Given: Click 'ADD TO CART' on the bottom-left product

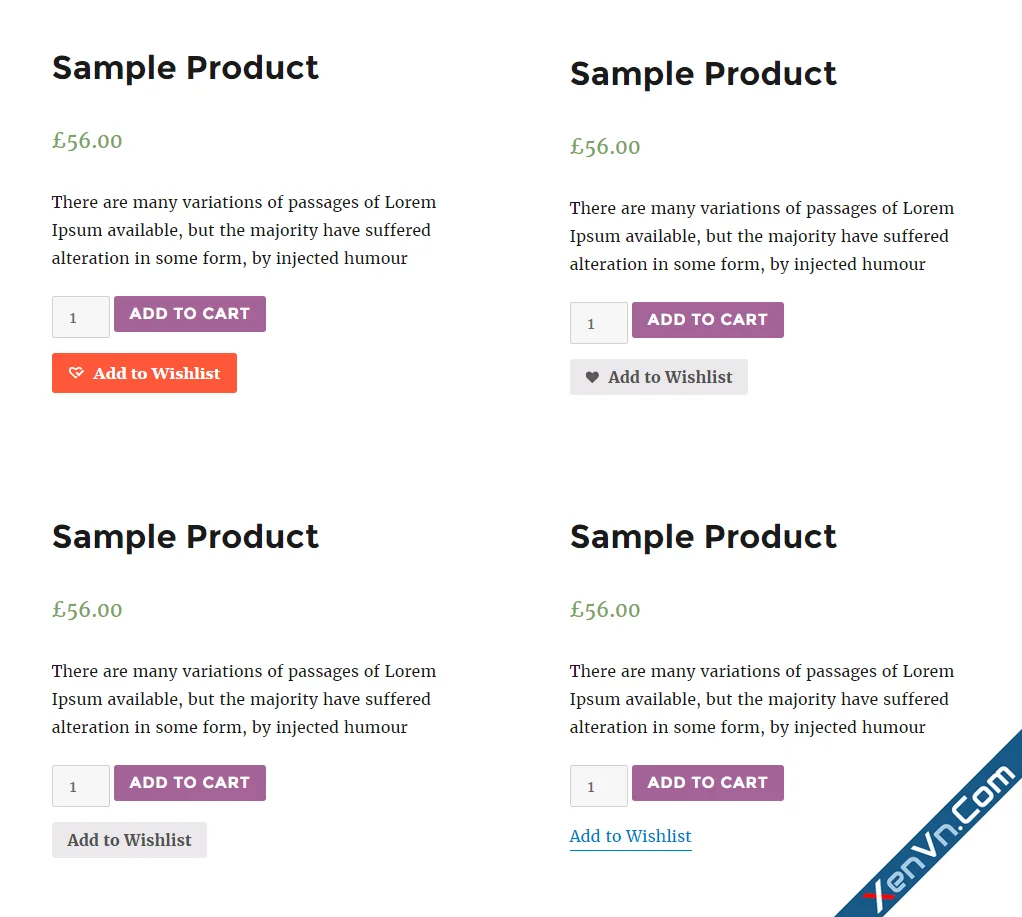Looking at the screenshot, I should (189, 783).
